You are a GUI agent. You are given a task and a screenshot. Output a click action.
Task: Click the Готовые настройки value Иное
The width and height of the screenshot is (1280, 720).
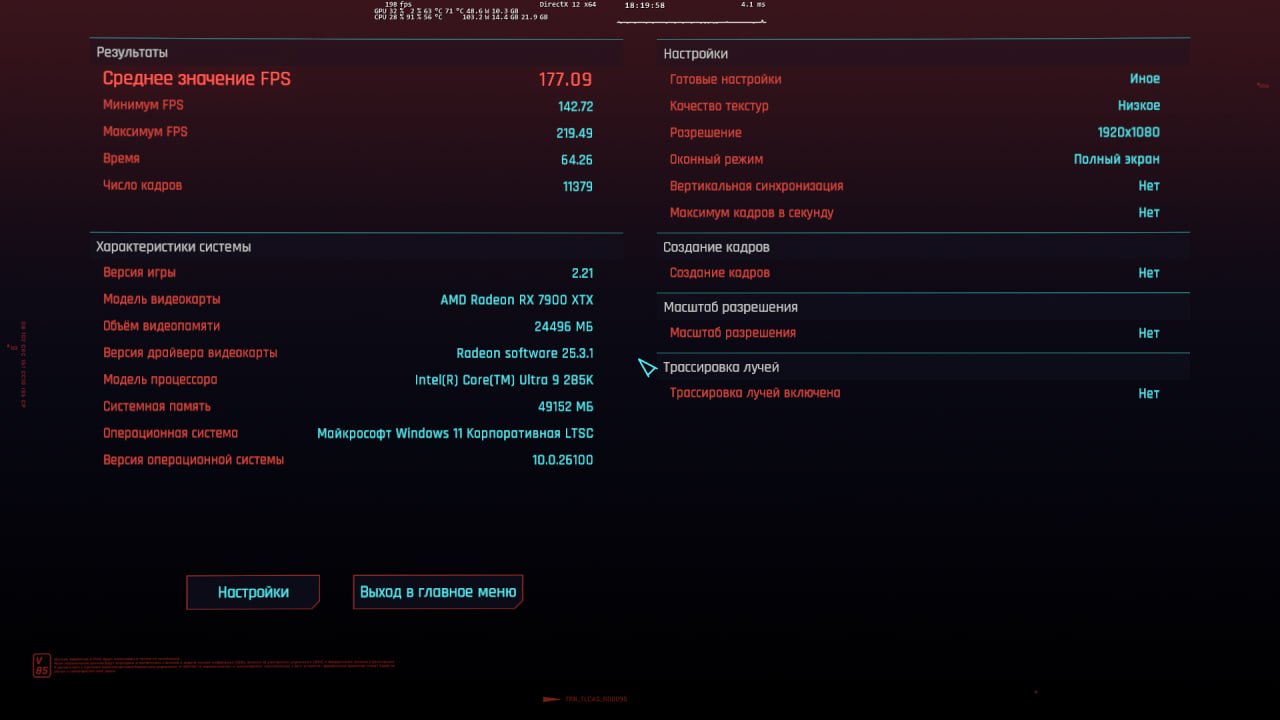coord(1145,79)
